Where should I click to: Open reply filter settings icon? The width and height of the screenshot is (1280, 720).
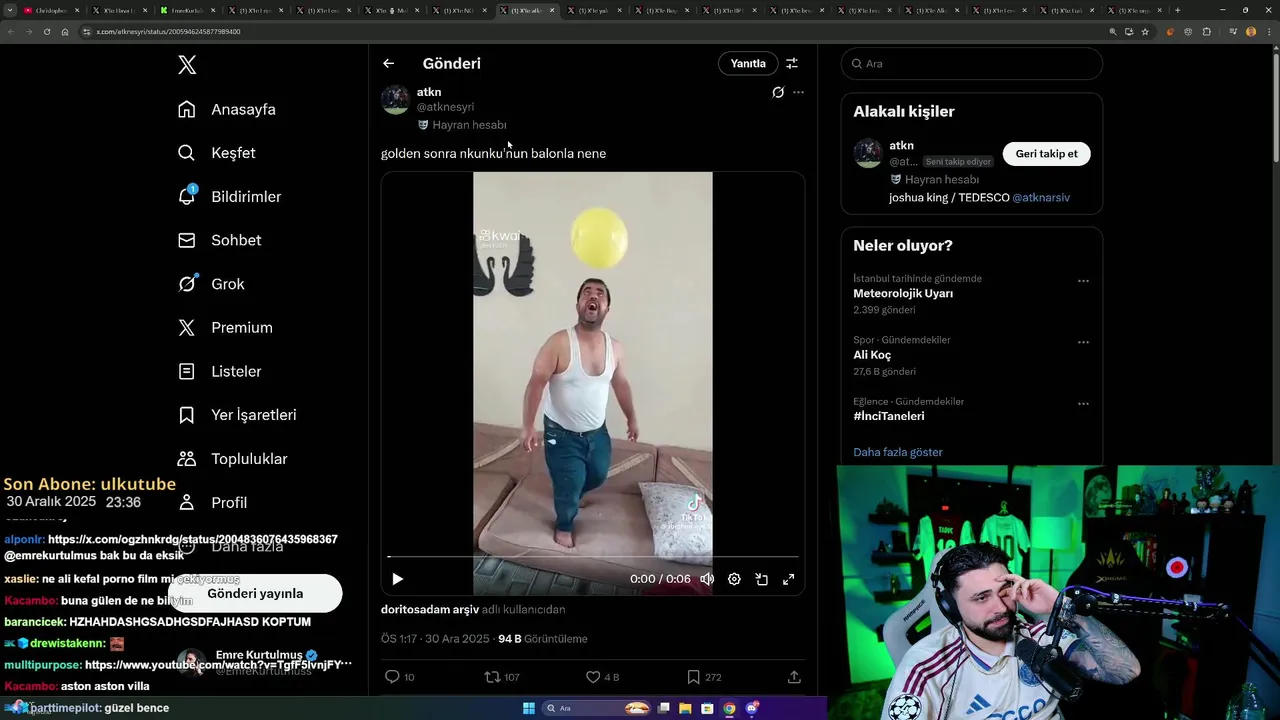pyautogui.click(x=792, y=63)
